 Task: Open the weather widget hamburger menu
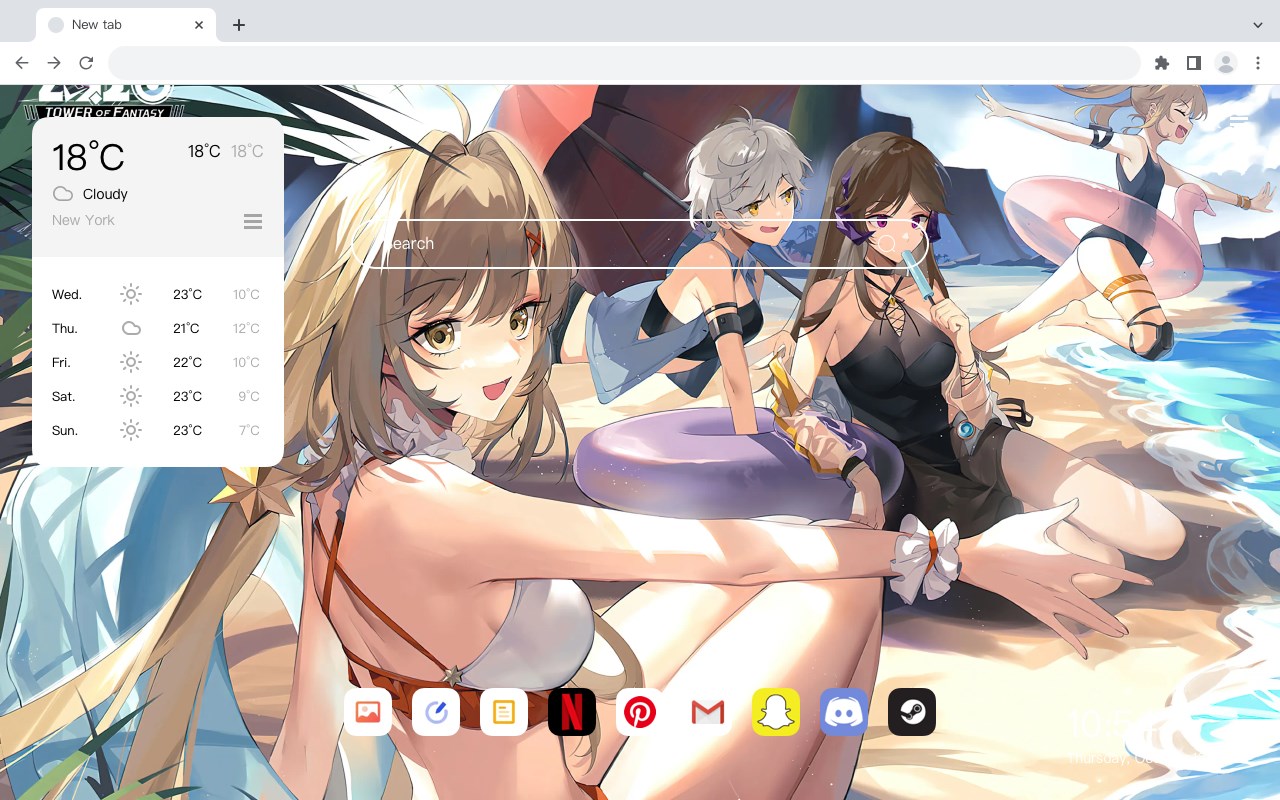click(253, 221)
